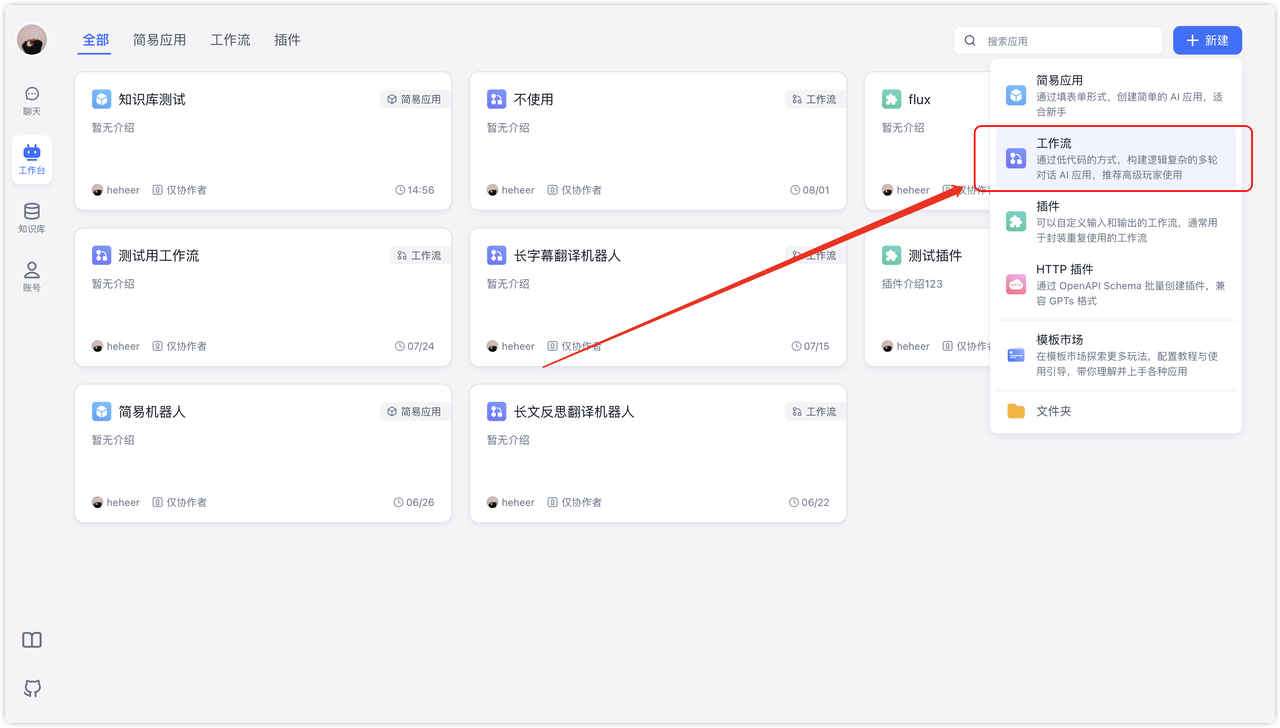Go to the 账号 account icon
This screenshot has width=1280, height=728.
(x=32, y=277)
